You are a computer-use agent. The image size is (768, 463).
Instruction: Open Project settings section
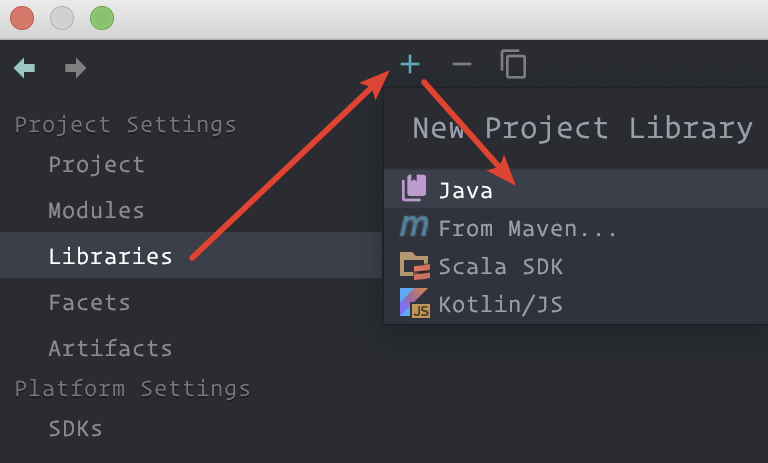pyautogui.click(x=96, y=164)
